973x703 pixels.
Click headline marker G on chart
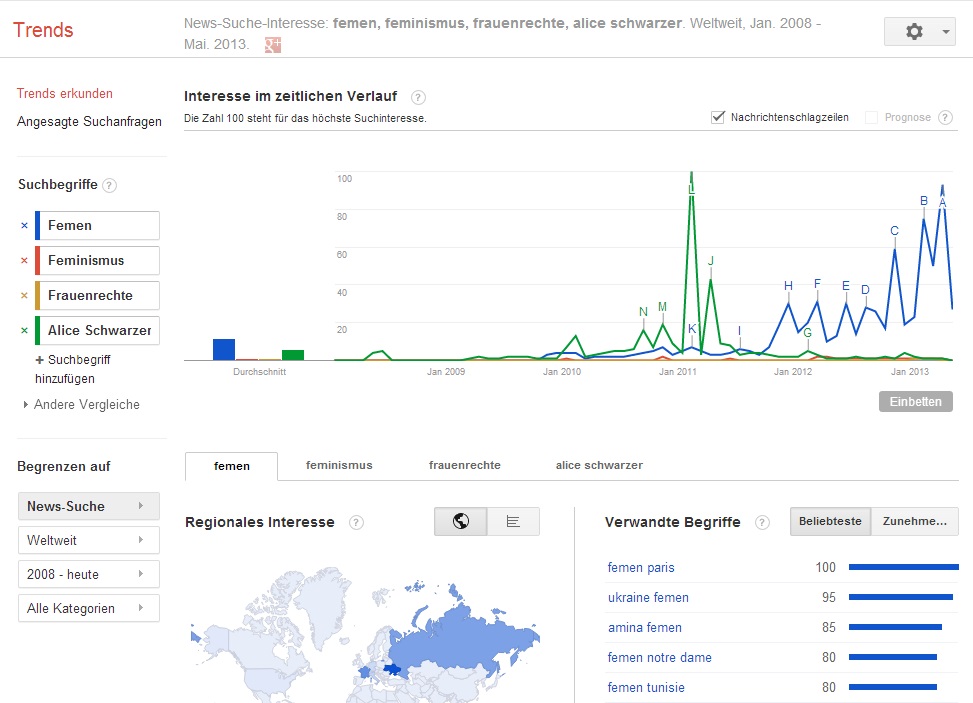coord(807,333)
